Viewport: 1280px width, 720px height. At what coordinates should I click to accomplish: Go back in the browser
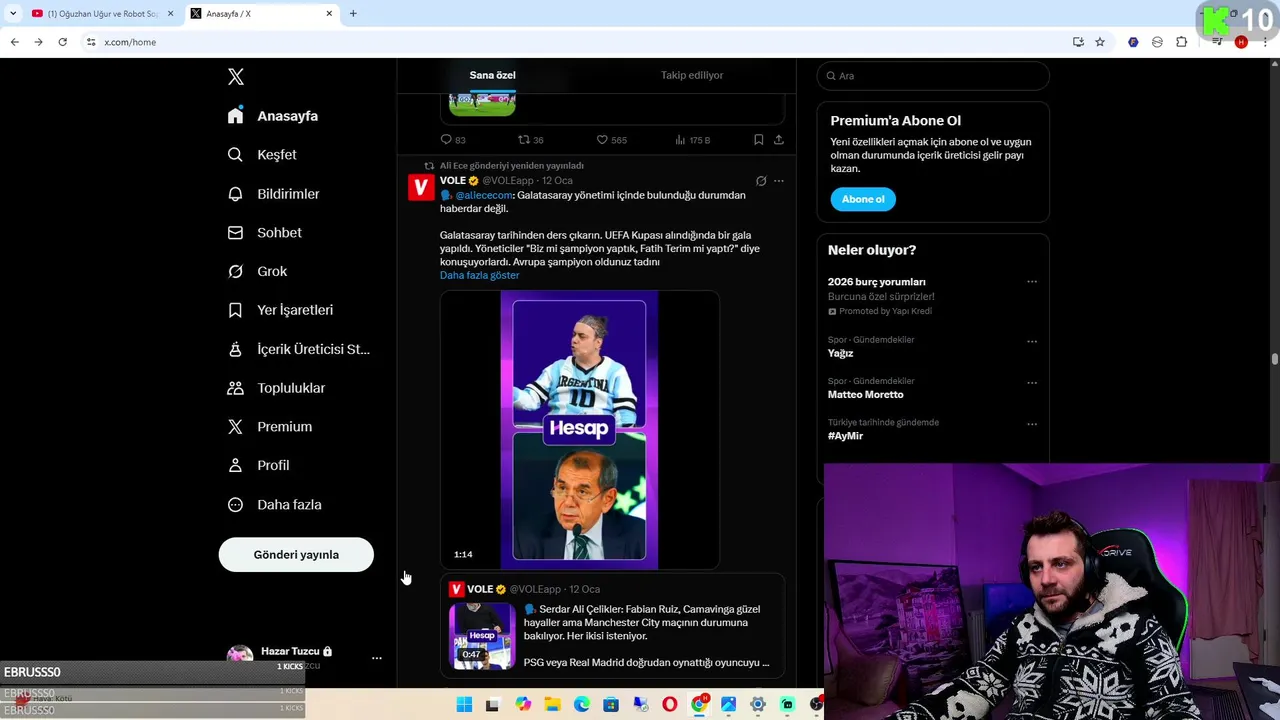(14, 42)
